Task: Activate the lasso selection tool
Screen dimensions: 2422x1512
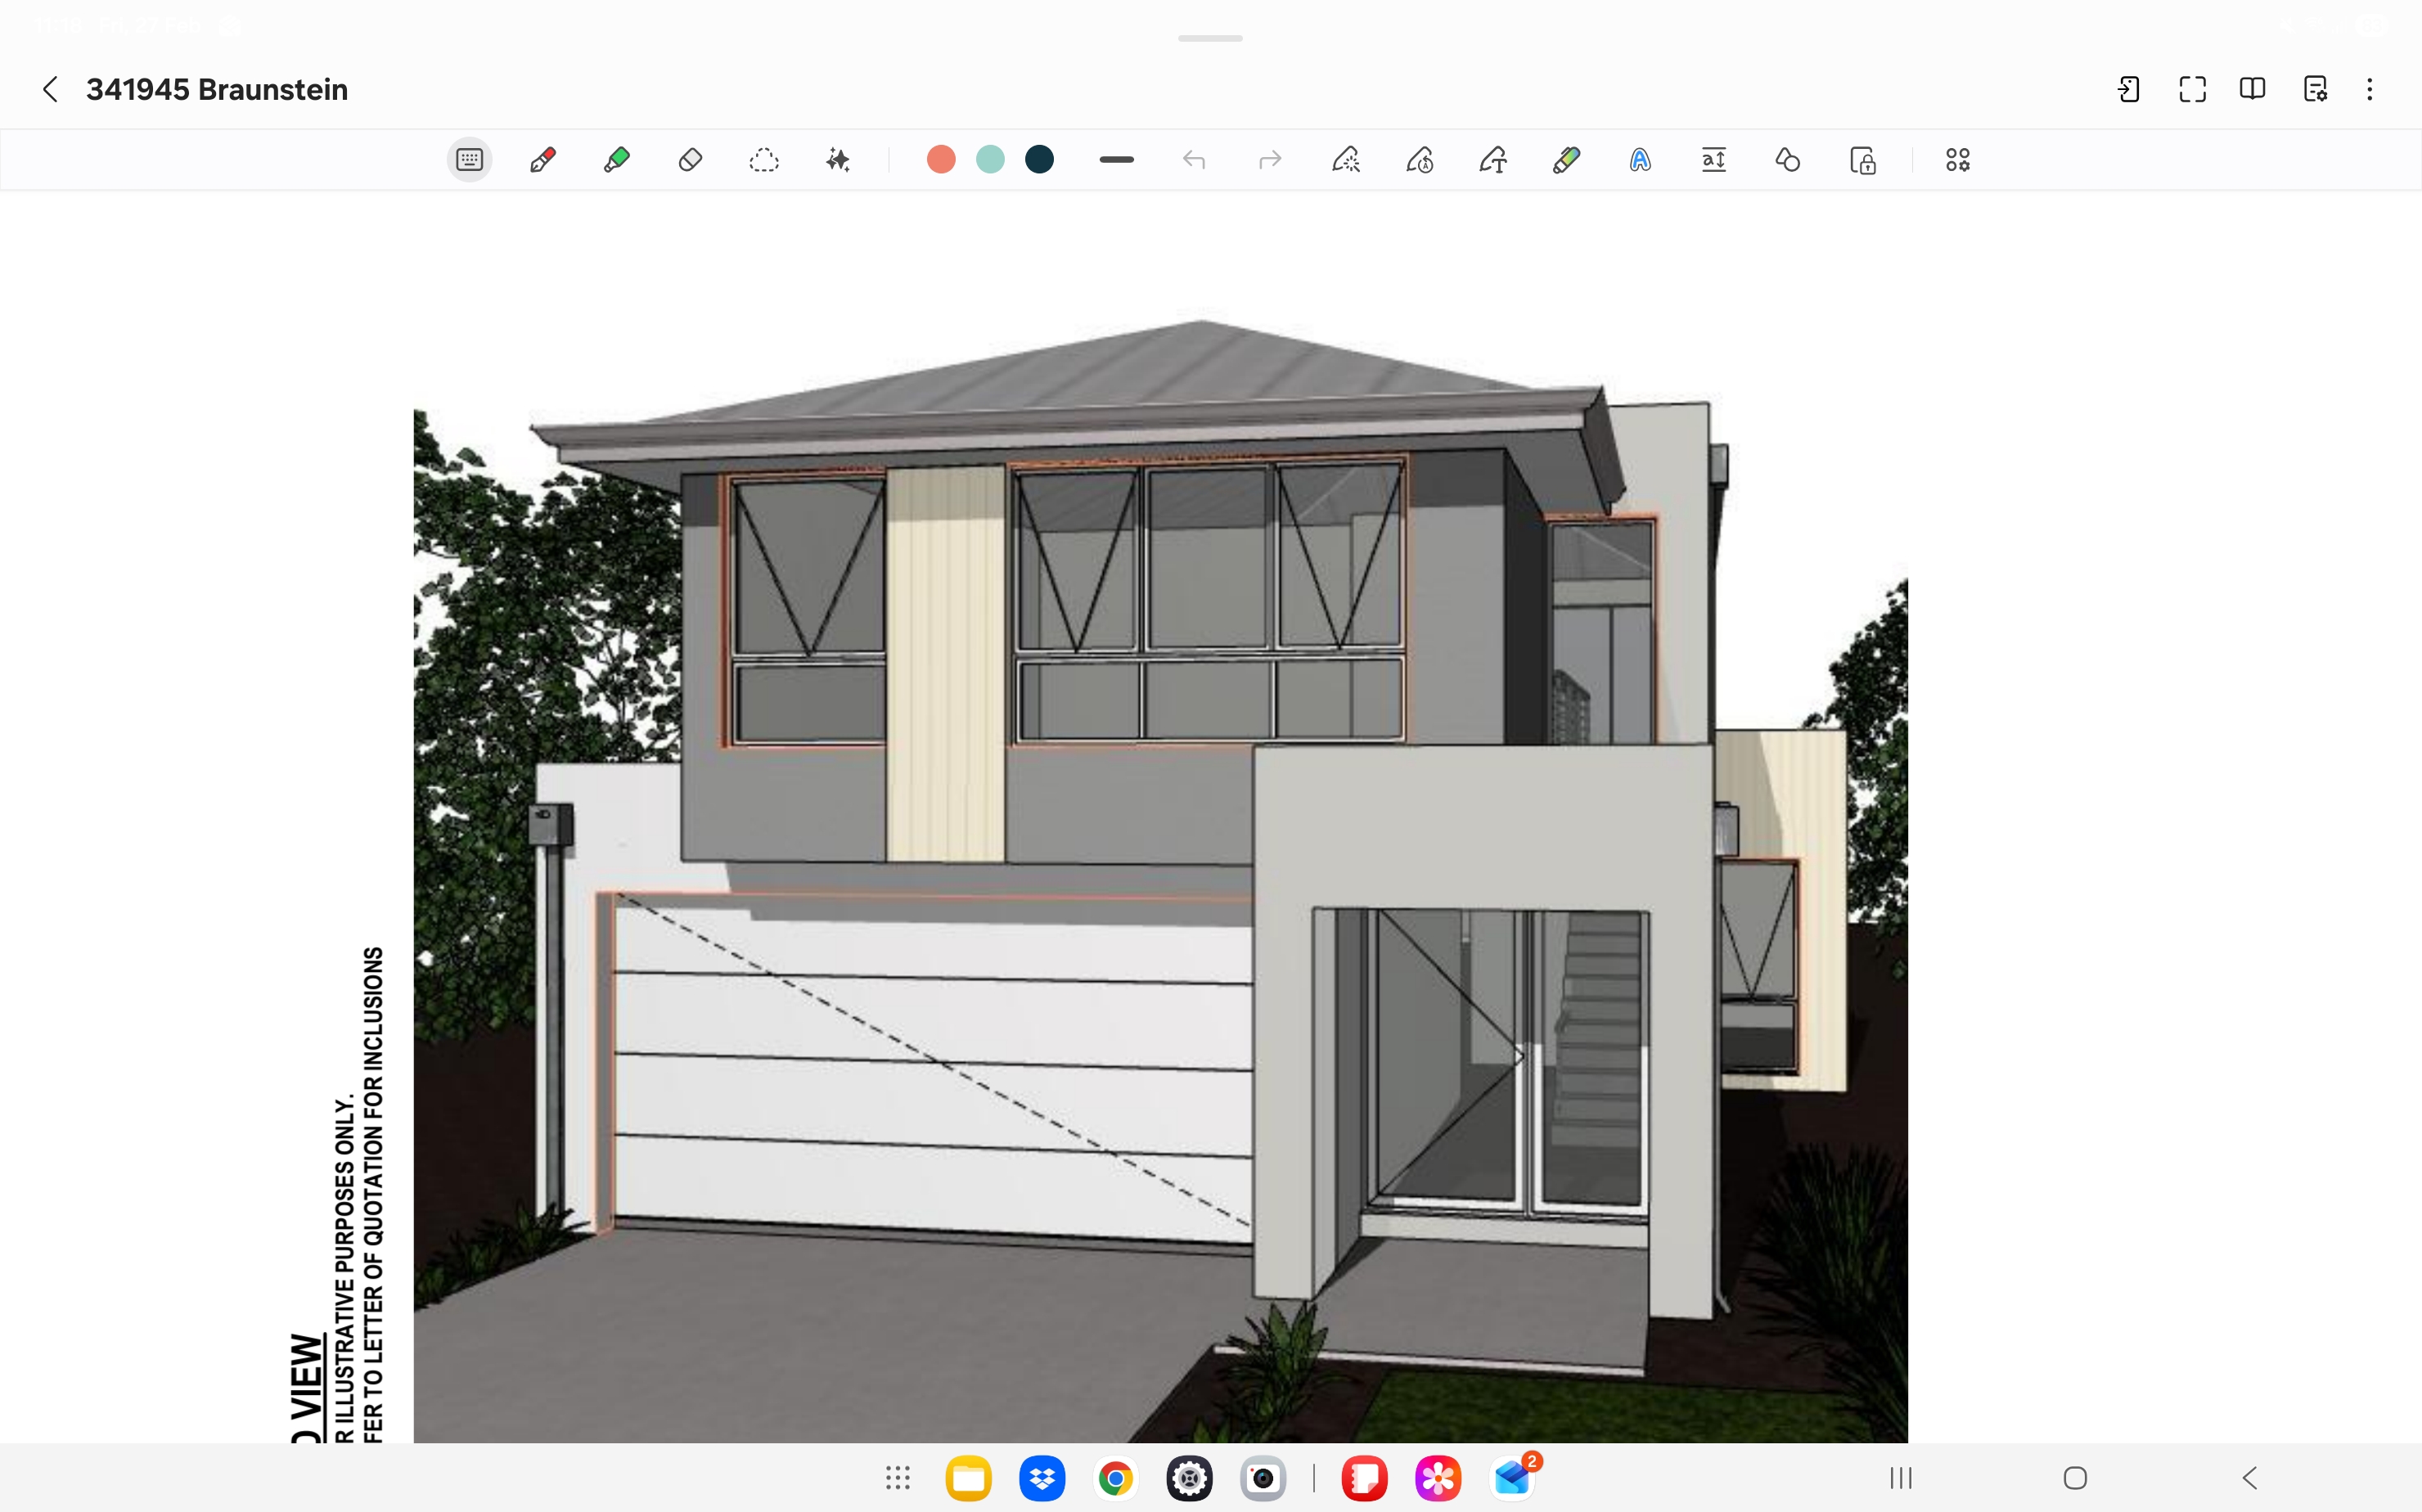Action: coord(764,160)
